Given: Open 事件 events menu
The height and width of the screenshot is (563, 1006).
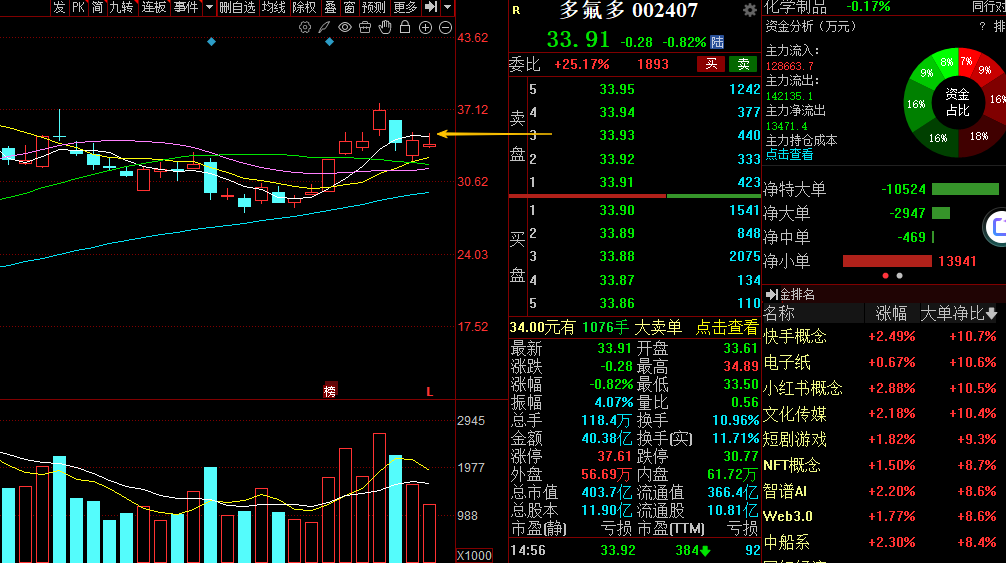Looking at the screenshot, I should [186, 7].
